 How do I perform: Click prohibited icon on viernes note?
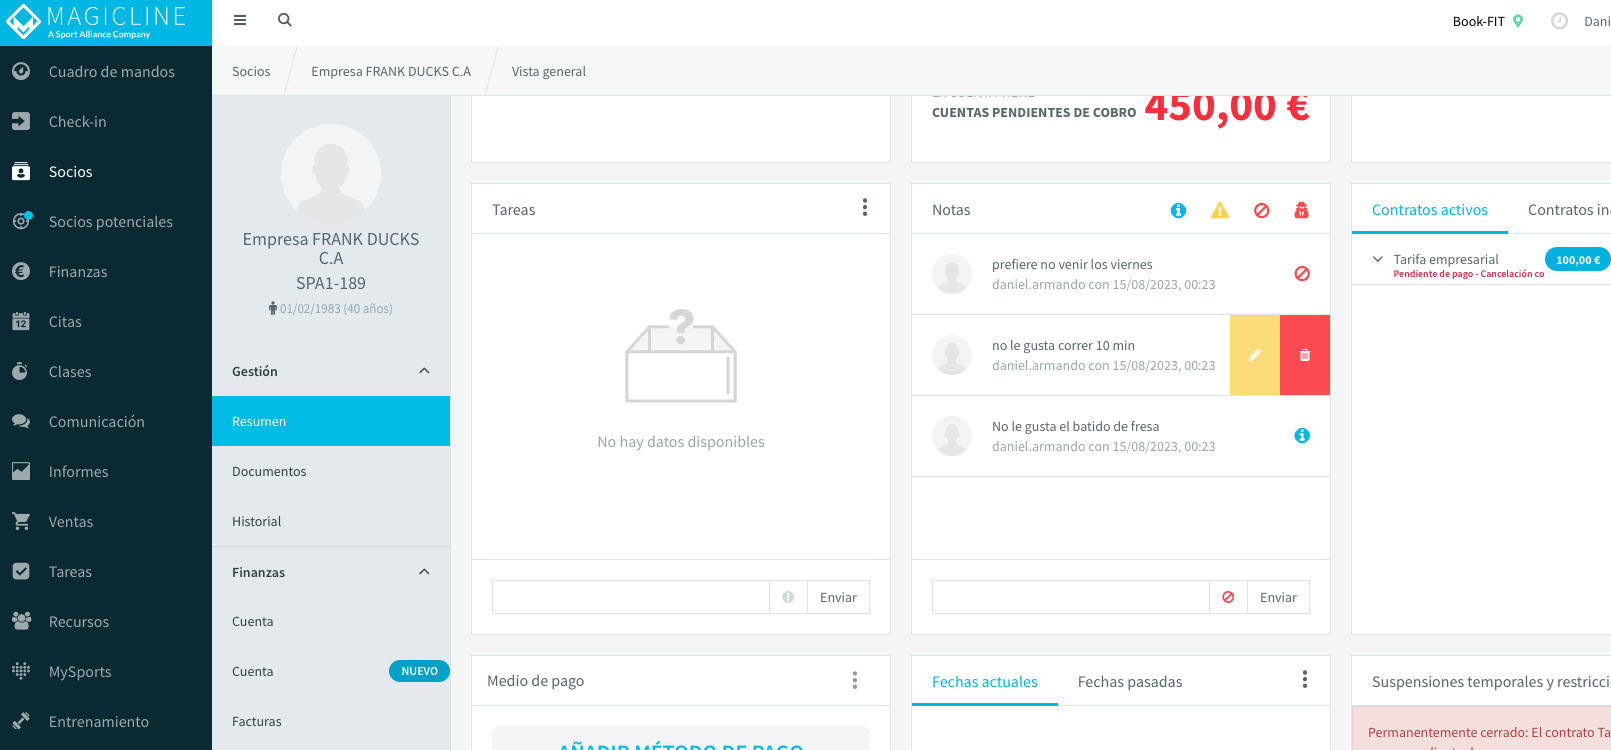tap(1302, 274)
